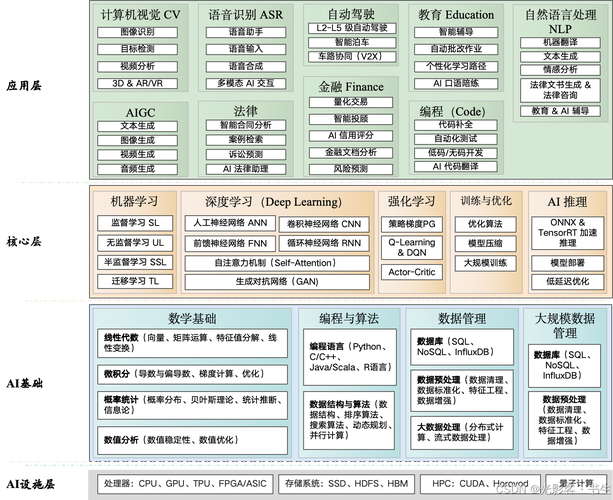Click the 生成对抗网络 (GAN) box
The height and width of the screenshot is (500, 613).
[x=277, y=282]
